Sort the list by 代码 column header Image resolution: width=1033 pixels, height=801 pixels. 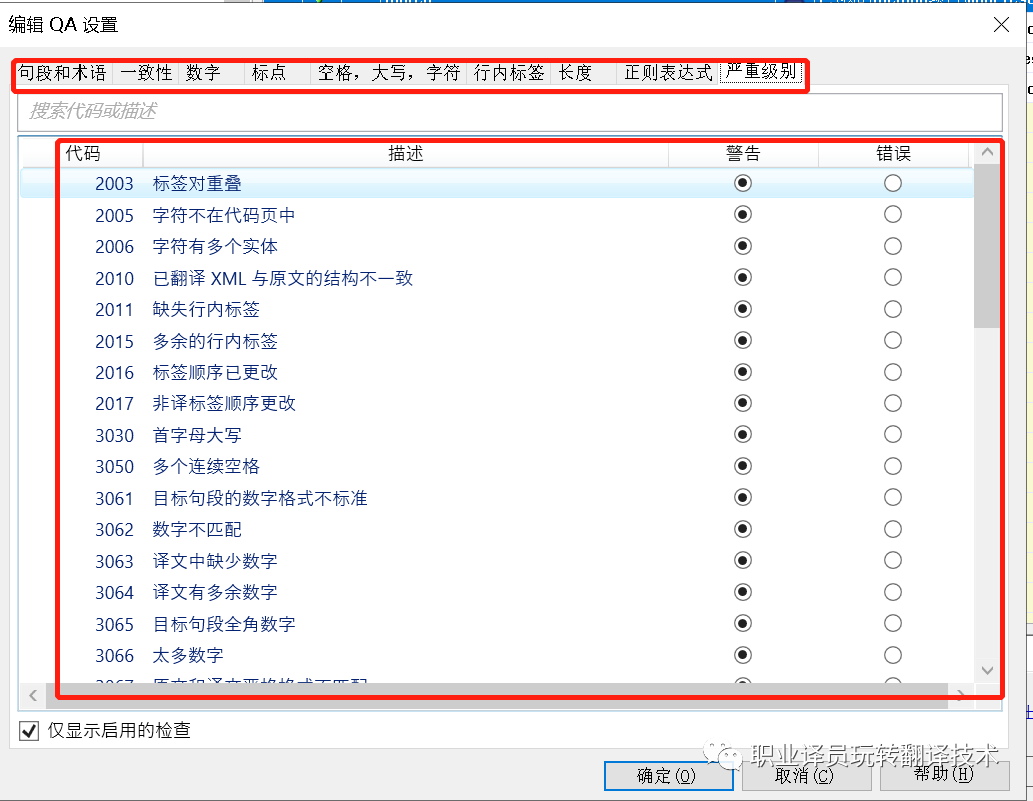click(x=83, y=153)
